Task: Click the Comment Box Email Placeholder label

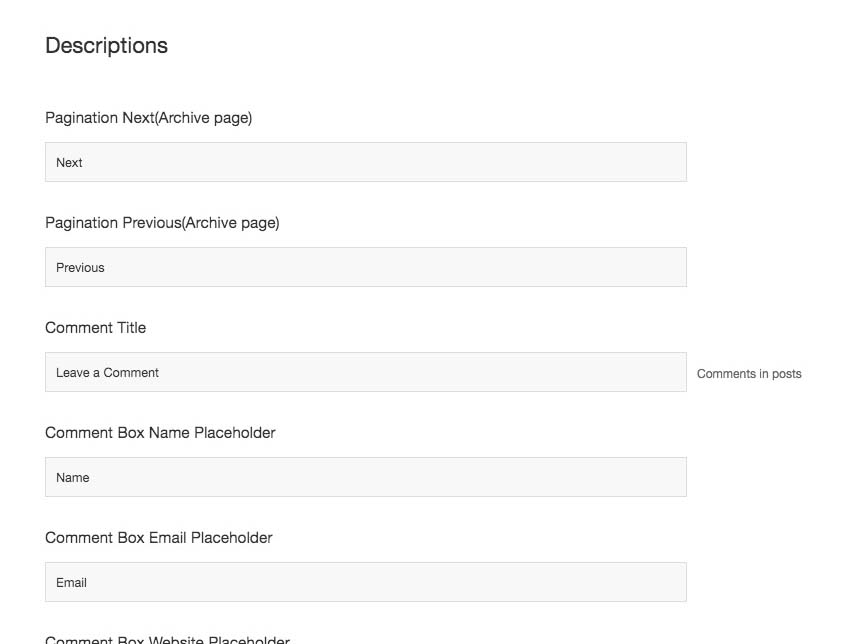Action: click(x=159, y=538)
